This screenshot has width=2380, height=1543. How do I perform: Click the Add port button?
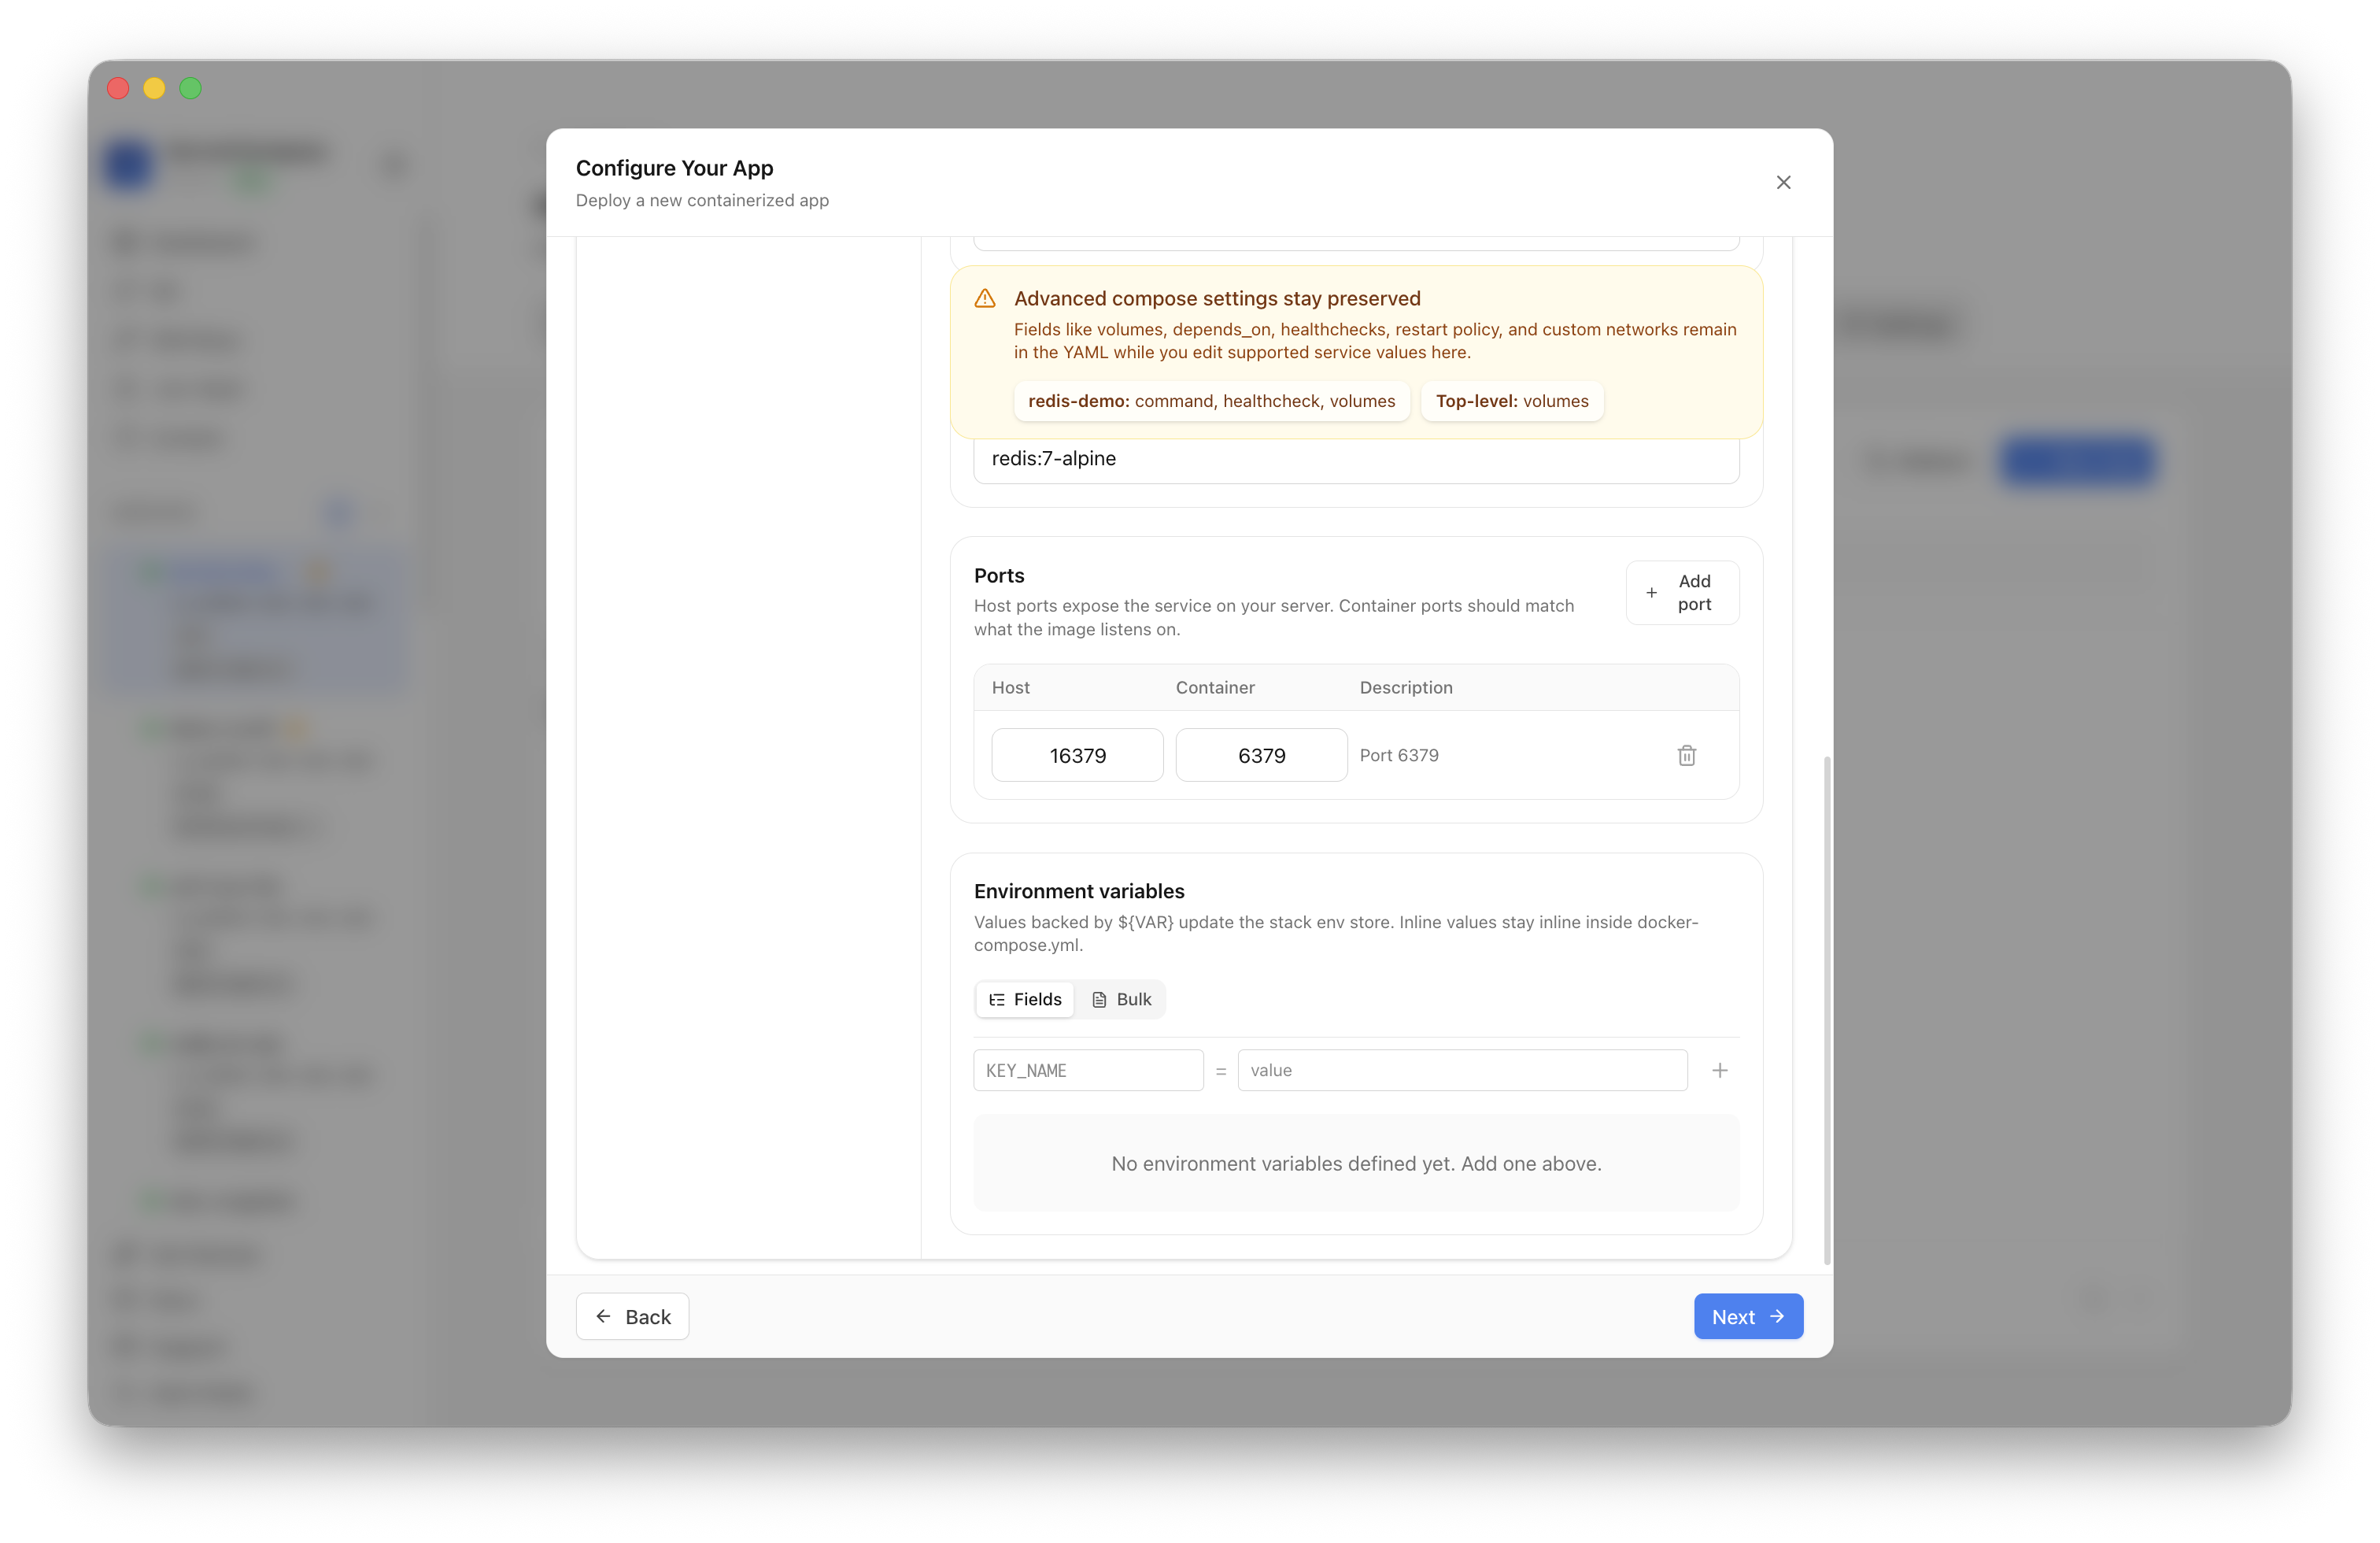pos(1682,592)
